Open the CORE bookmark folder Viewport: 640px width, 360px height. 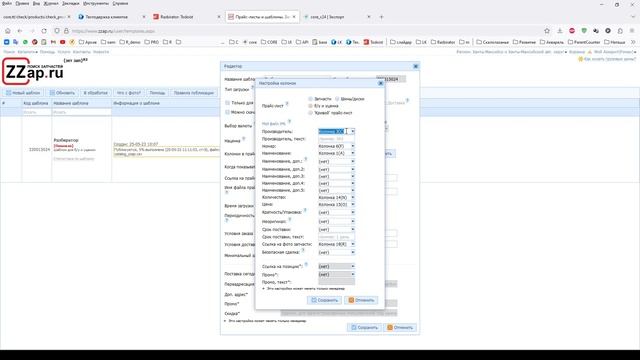pyautogui.click(x=269, y=42)
